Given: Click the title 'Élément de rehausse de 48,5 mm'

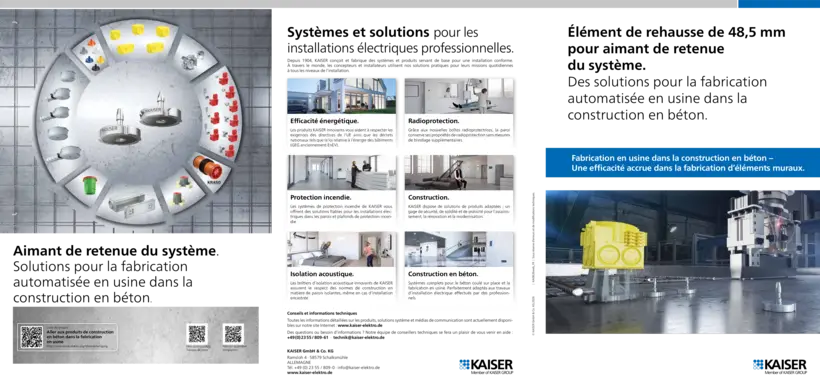Looking at the screenshot, I should click(x=677, y=32).
